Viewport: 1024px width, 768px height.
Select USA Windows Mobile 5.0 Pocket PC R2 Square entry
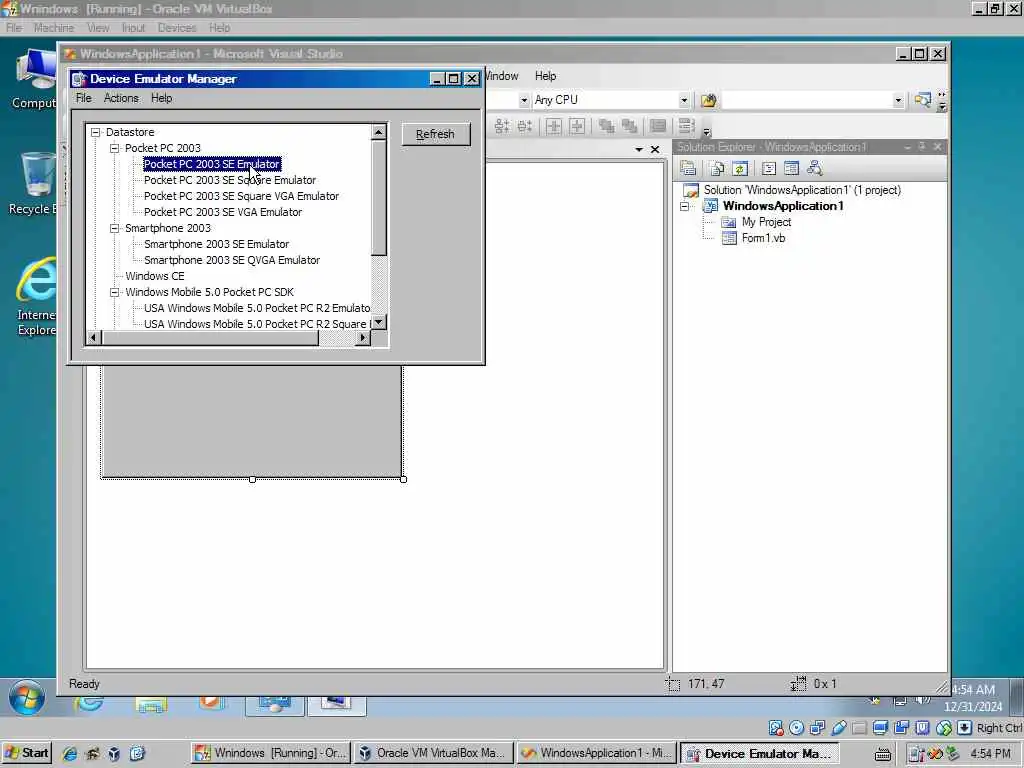(x=257, y=324)
